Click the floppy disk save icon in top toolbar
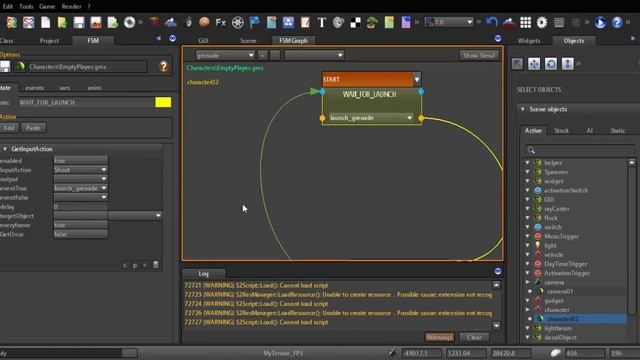The image size is (640, 360). coord(79,22)
